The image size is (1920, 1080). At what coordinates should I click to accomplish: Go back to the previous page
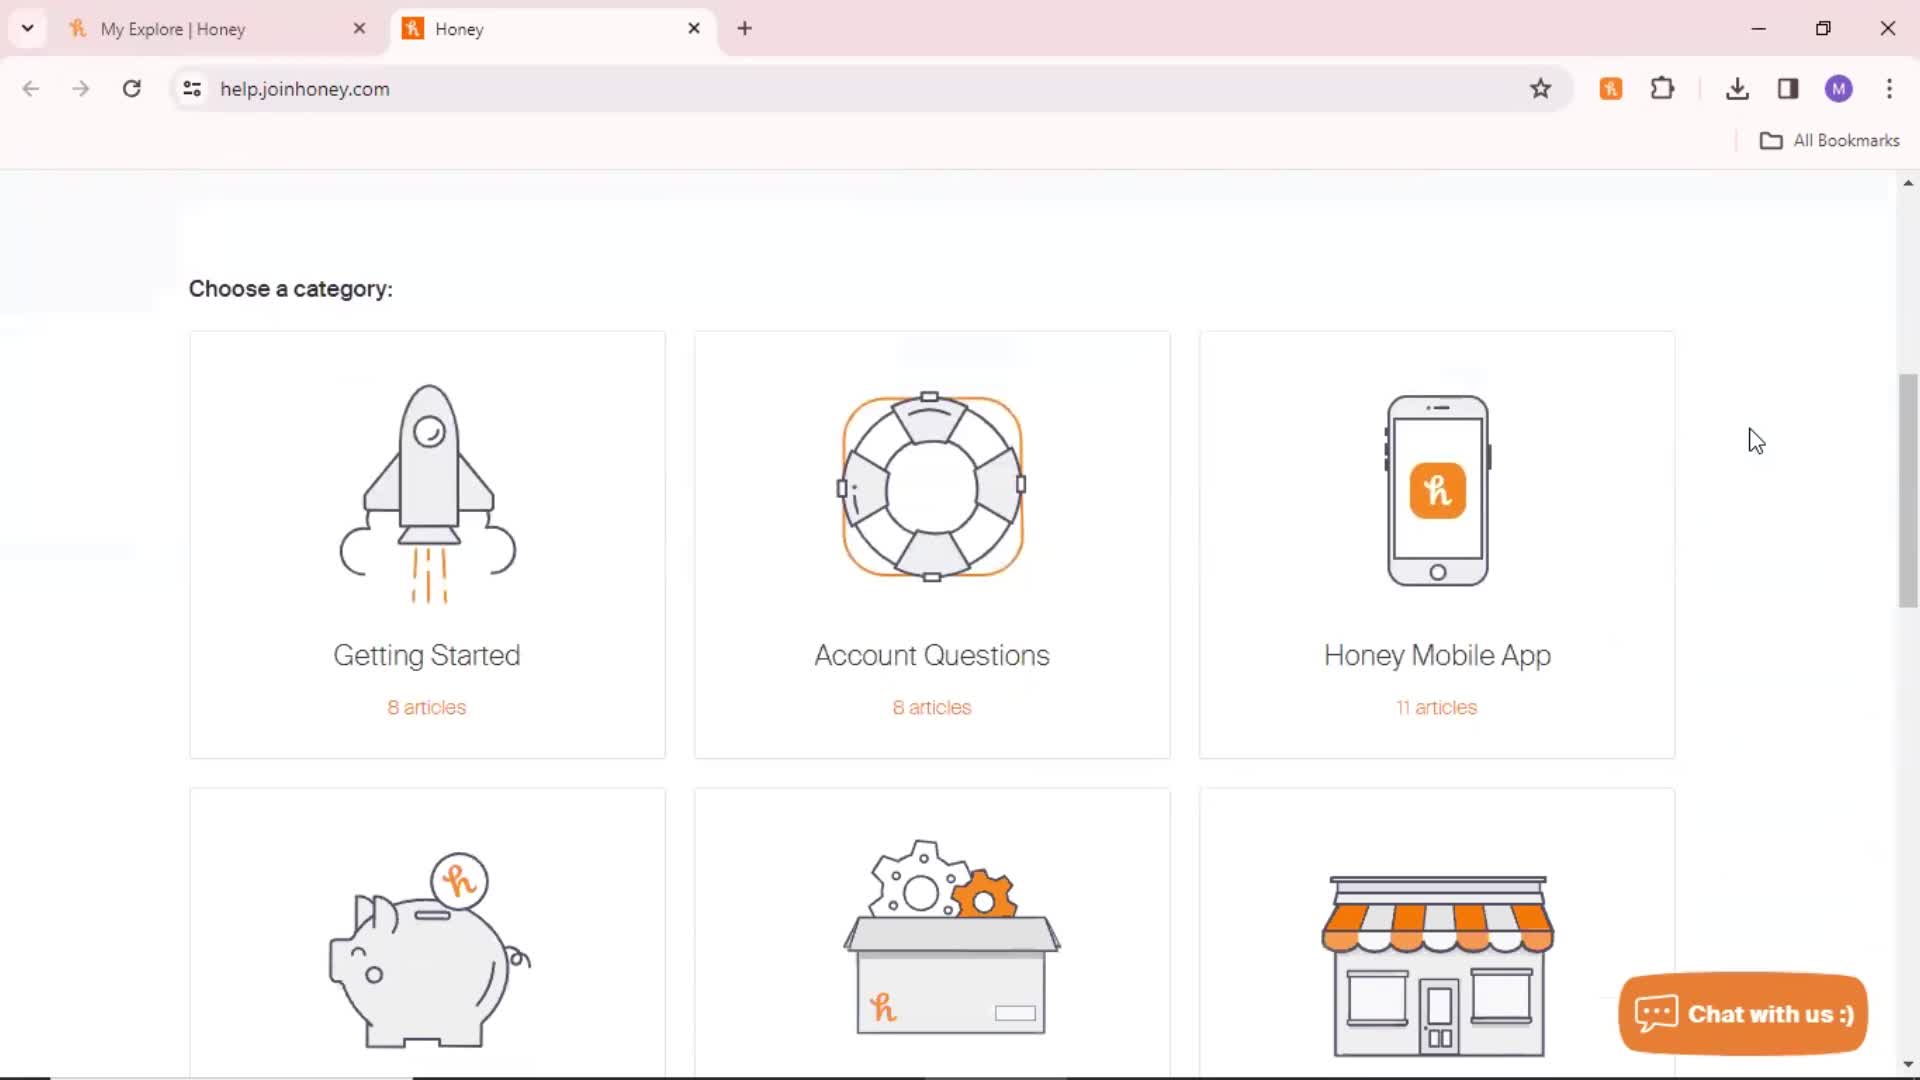(x=31, y=89)
